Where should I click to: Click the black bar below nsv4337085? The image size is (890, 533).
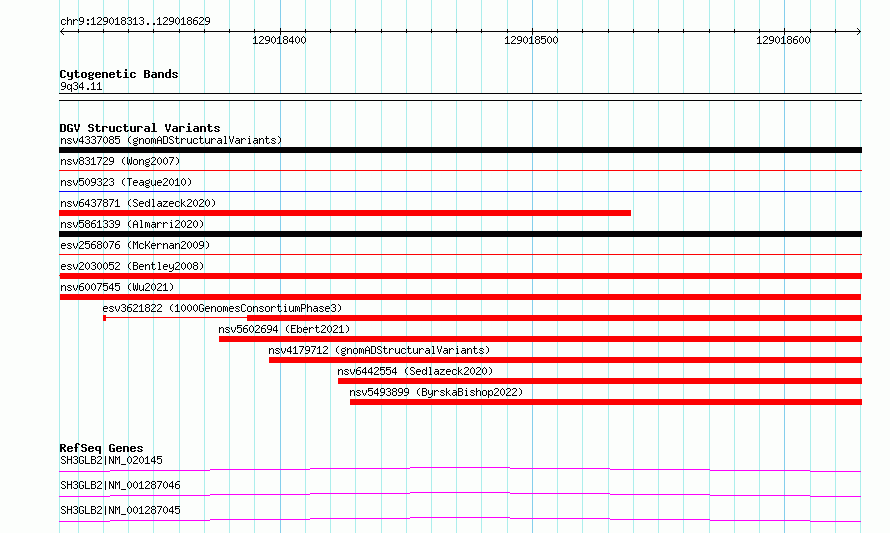[x=460, y=150]
